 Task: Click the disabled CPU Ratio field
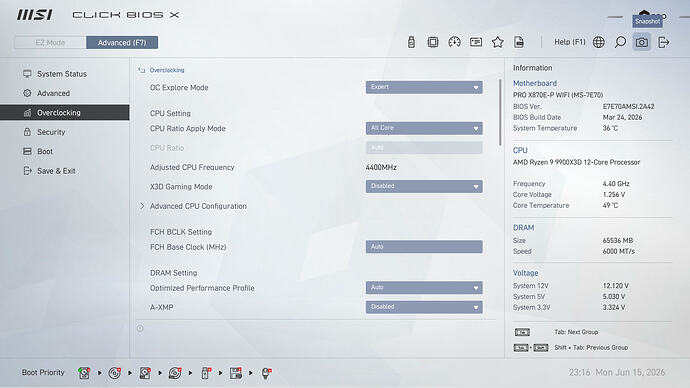click(424, 147)
